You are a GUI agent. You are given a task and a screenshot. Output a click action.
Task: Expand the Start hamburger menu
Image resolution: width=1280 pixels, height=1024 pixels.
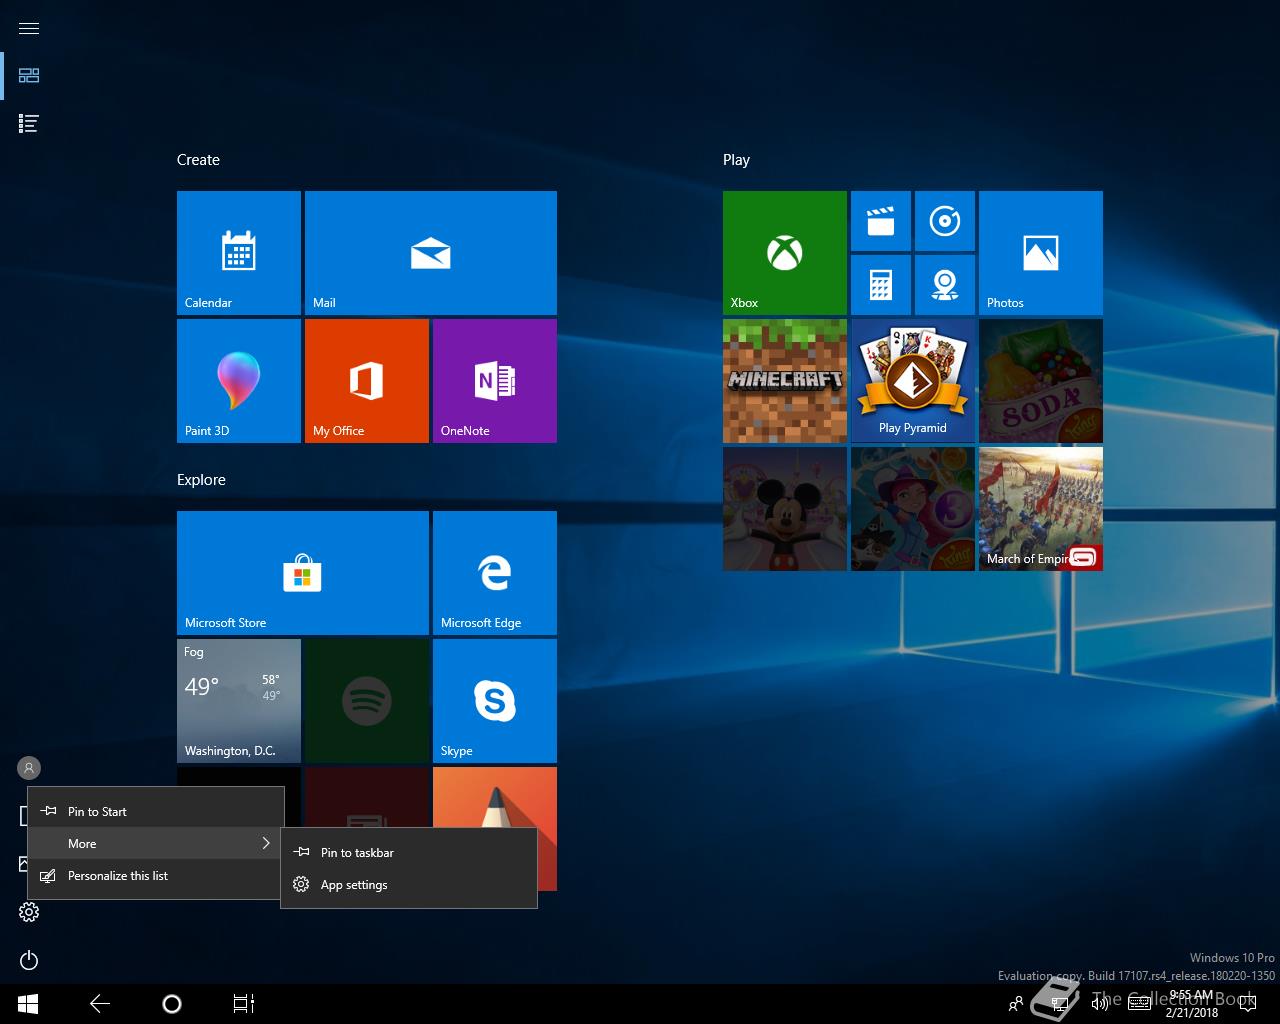pyautogui.click(x=29, y=28)
